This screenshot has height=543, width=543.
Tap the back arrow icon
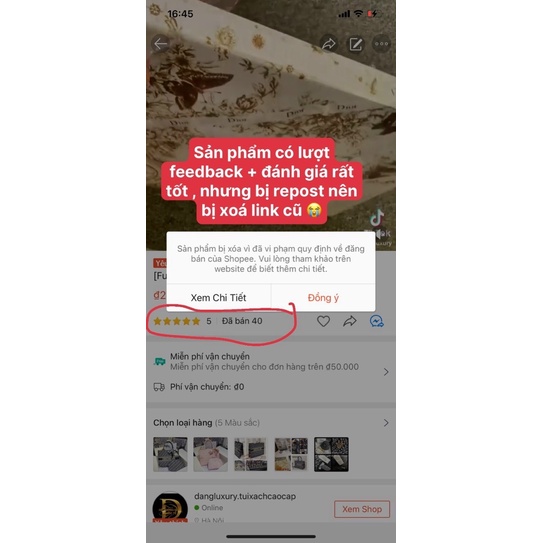(x=160, y=44)
